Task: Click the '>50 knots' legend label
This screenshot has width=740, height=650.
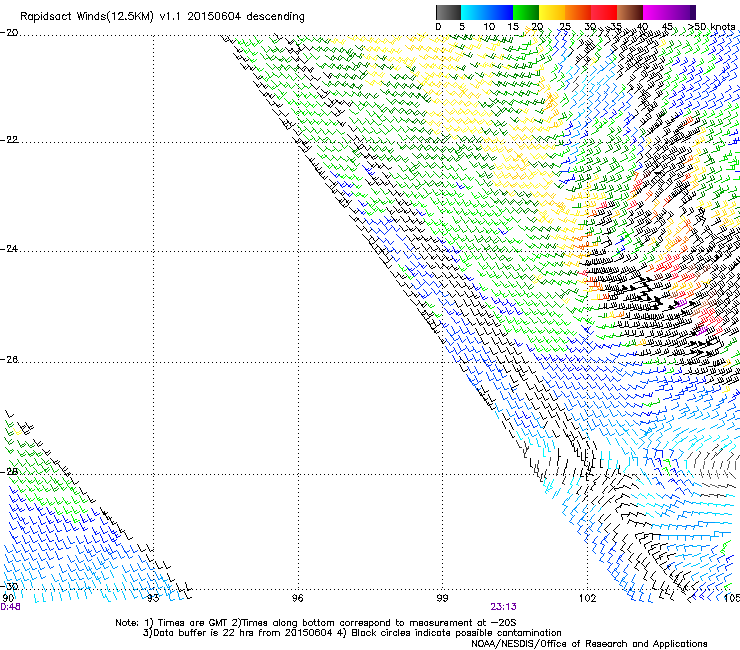Action: (x=711, y=26)
